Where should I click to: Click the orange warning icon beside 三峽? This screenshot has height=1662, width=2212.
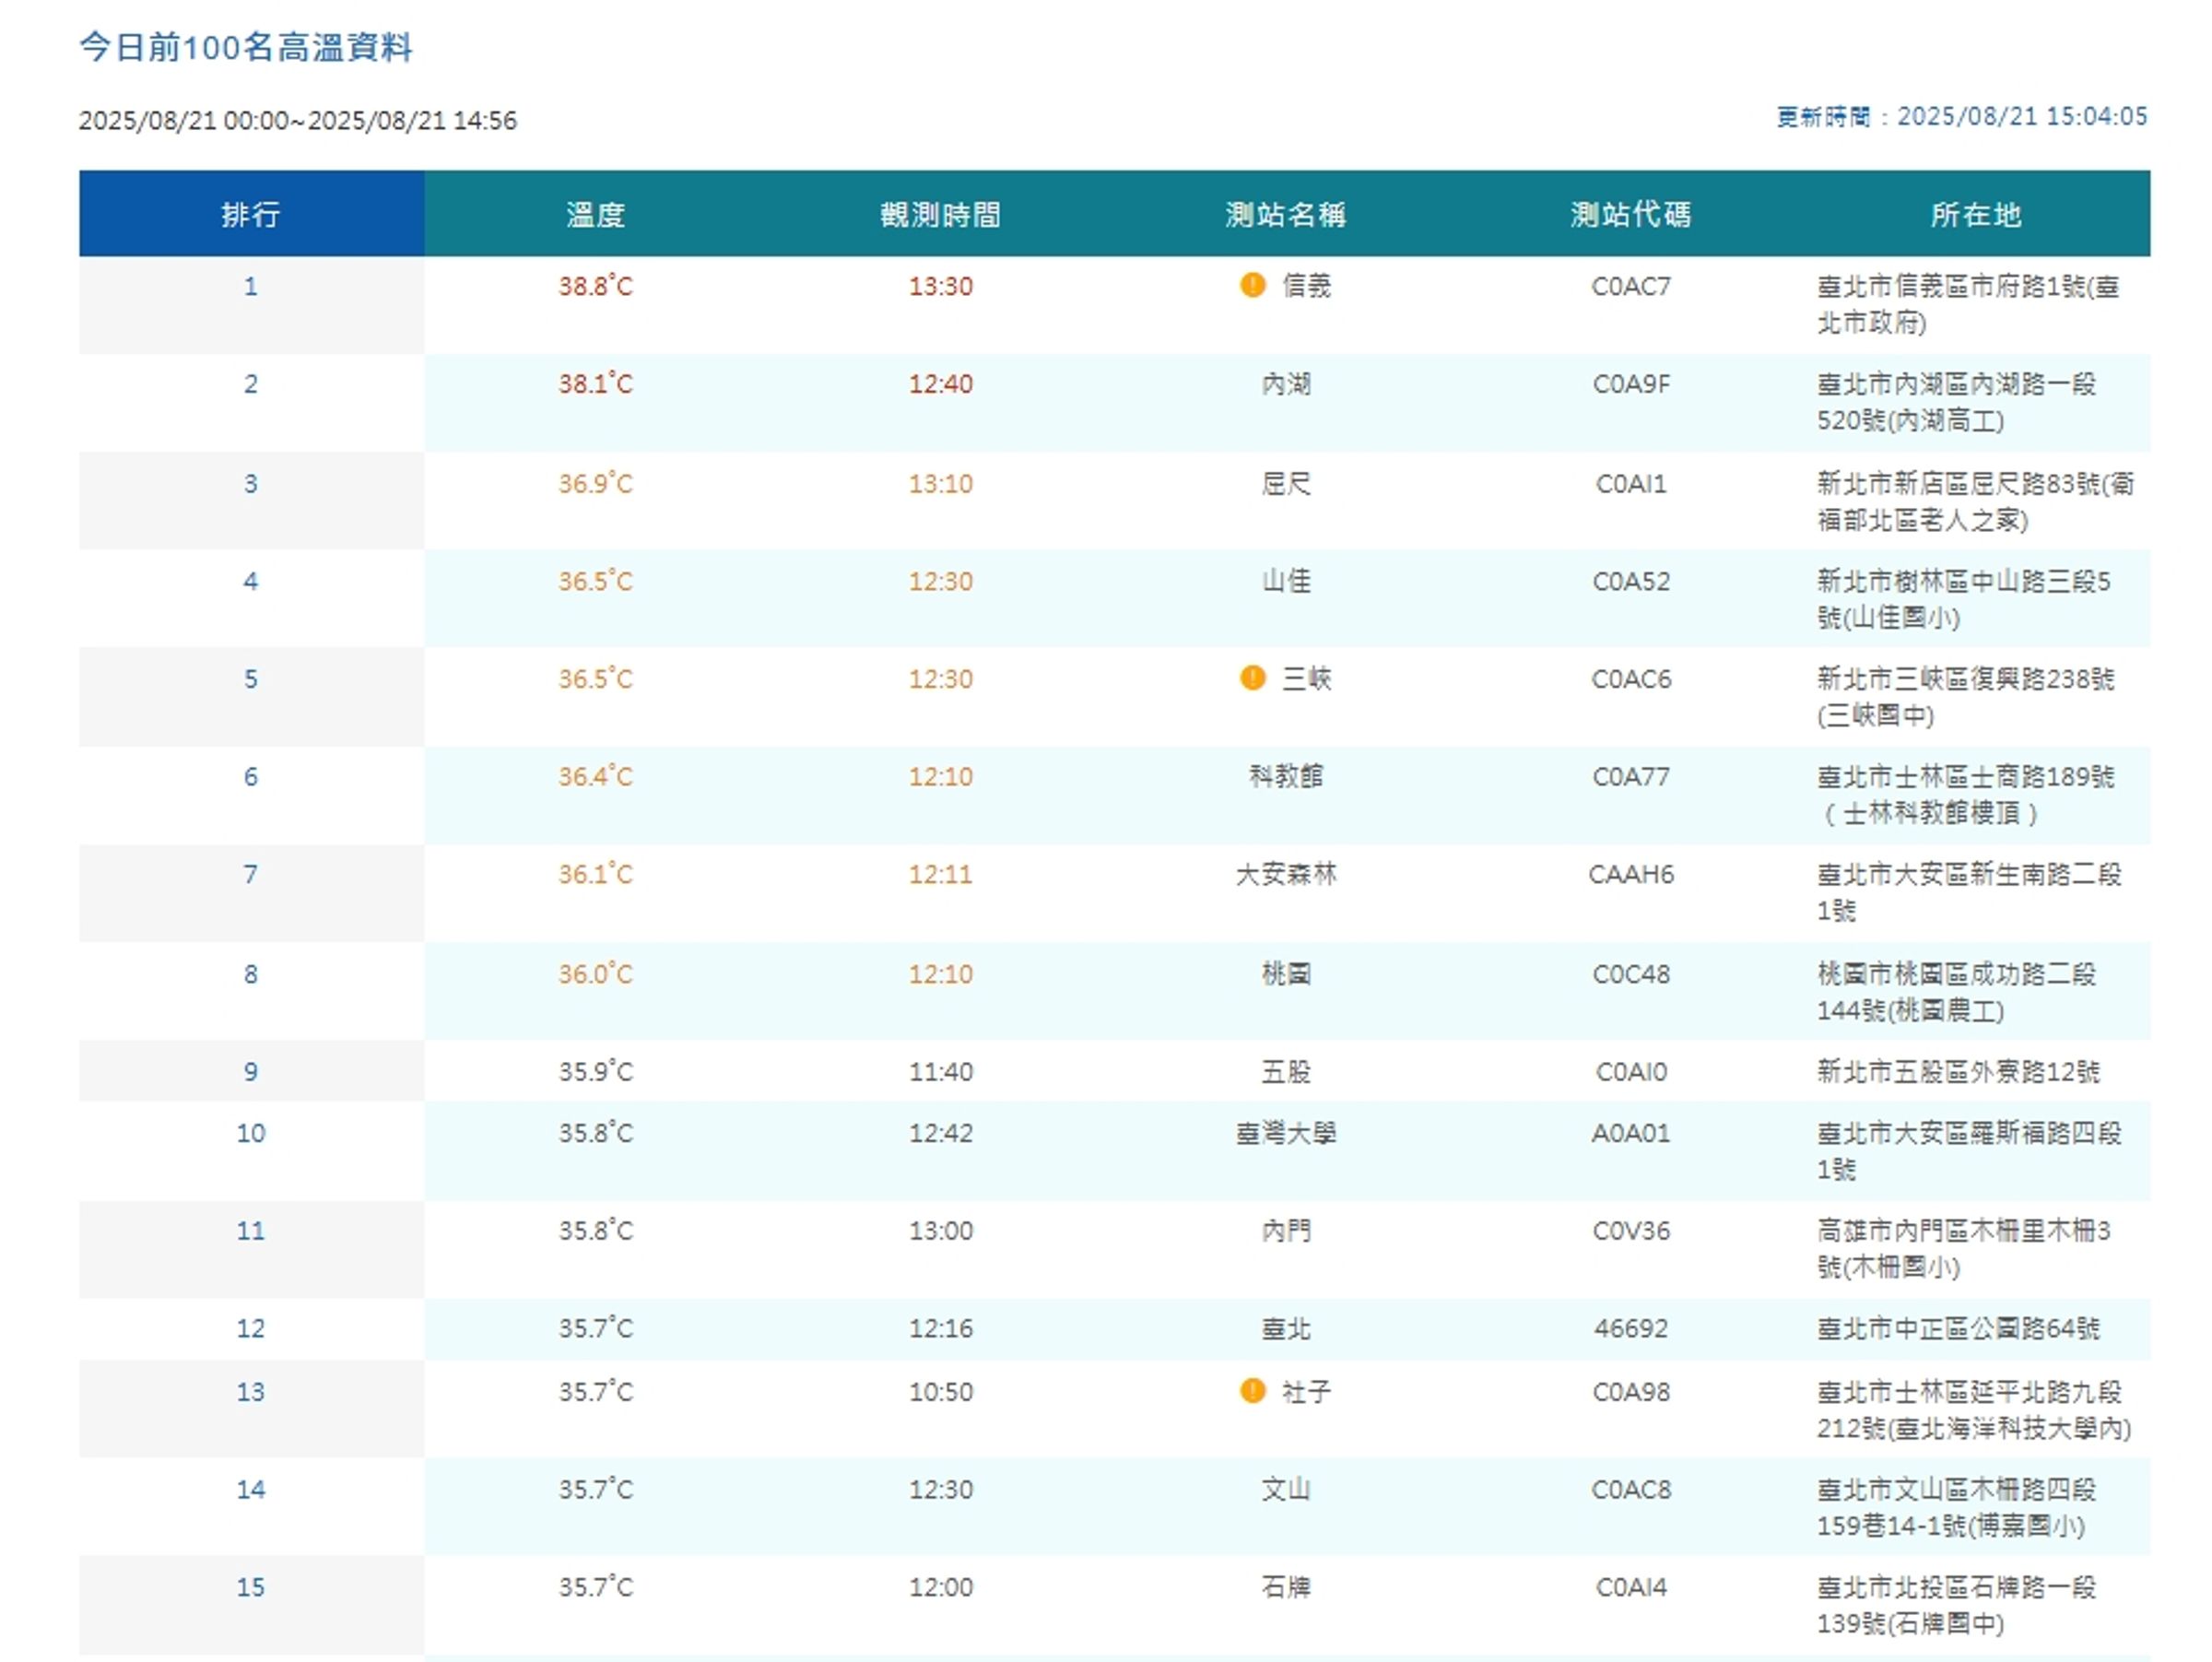tap(1252, 678)
